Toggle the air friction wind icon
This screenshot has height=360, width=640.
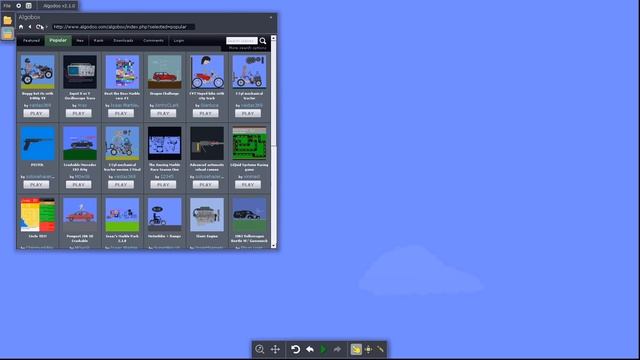click(x=380, y=349)
